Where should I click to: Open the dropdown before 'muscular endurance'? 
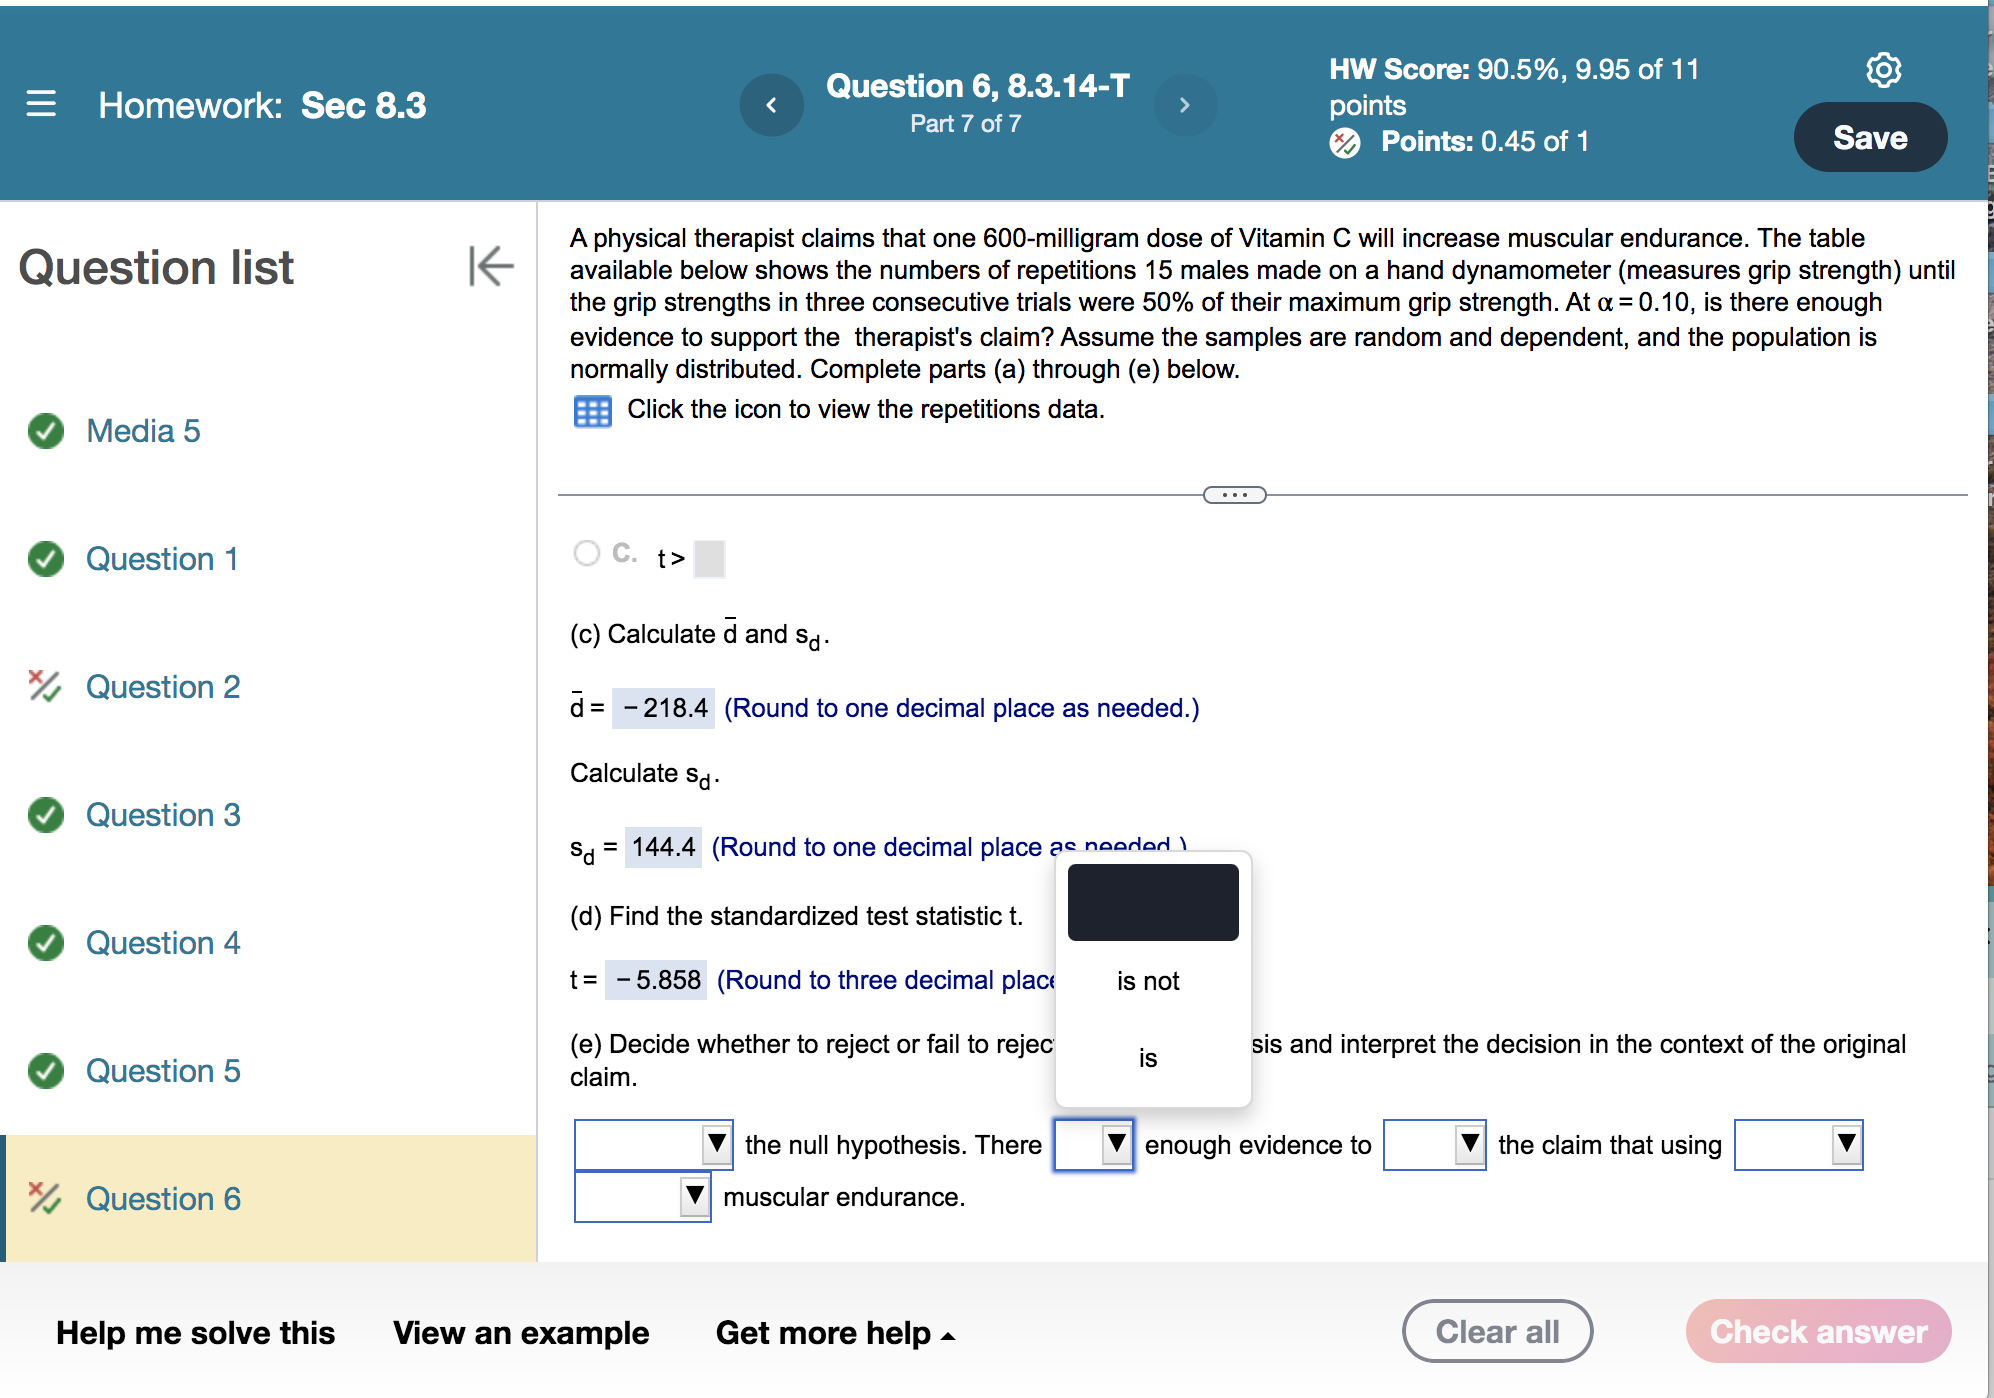coord(642,1196)
